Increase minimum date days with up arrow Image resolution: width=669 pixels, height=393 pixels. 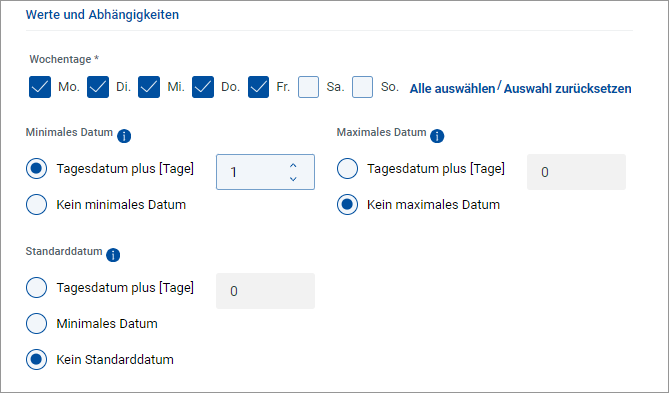[x=293, y=165]
